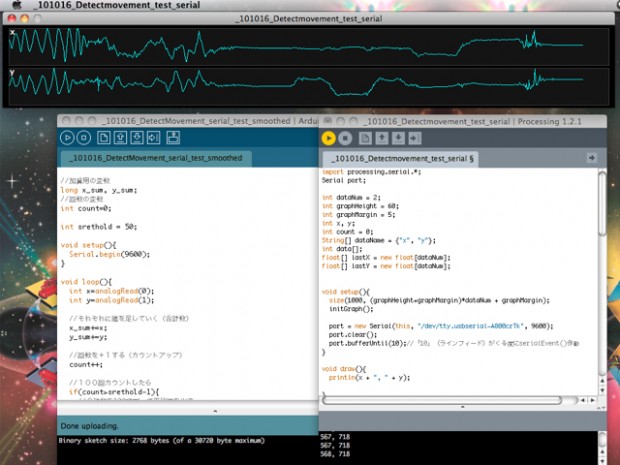This screenshot has width=620, height=465.
Task: Upload sketch to the Arduino board
Action: tap(154, 137)
